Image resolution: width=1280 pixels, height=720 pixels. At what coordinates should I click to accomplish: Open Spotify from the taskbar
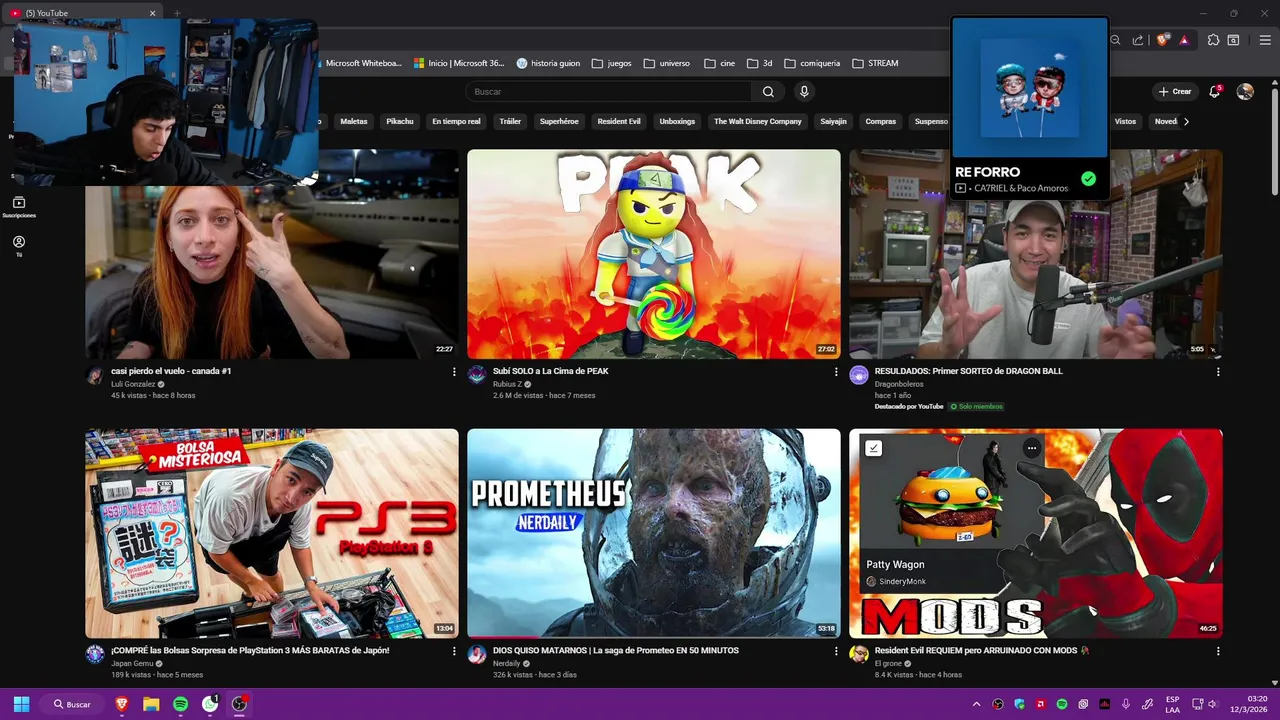[x=181, y=704]
